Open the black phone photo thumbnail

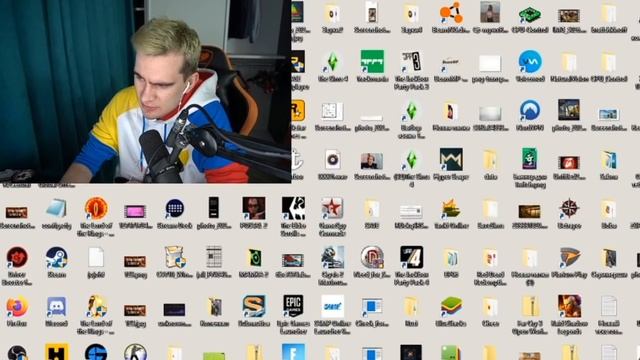(x=214, y=208)
